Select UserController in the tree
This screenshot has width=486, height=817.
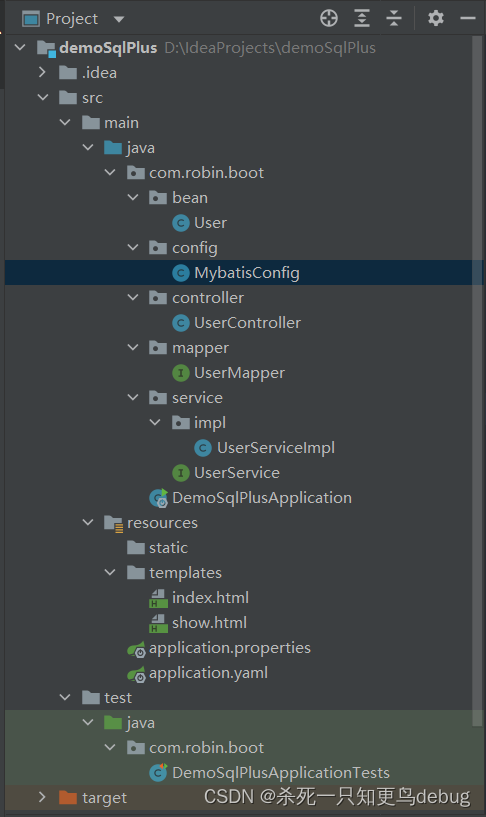[247, 323]
